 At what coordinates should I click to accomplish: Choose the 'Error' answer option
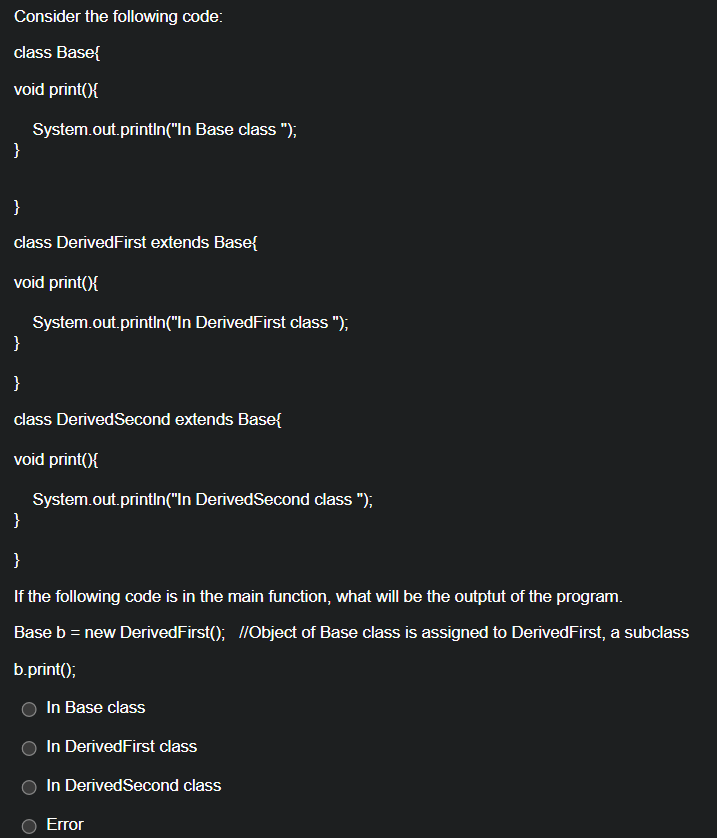(x=29, y=825)
